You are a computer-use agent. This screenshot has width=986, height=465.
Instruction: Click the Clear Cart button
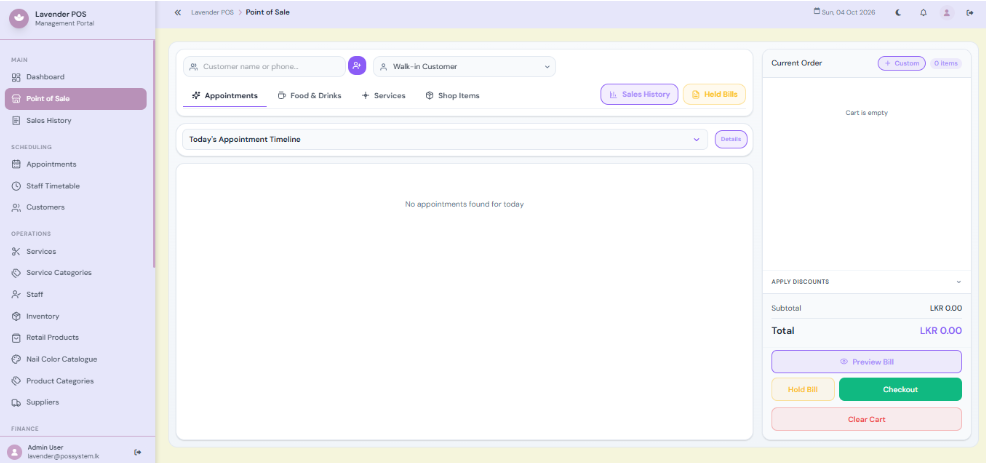point(866,419)
